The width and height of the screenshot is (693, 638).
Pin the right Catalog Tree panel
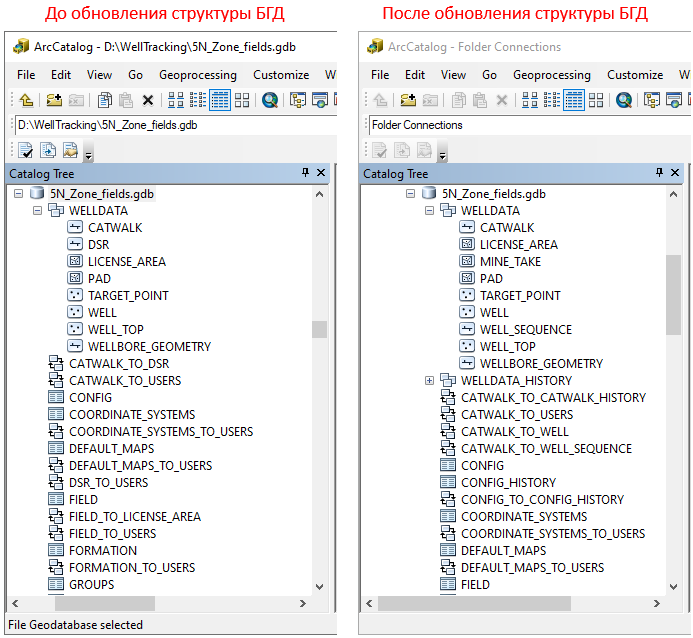point(659,172)
